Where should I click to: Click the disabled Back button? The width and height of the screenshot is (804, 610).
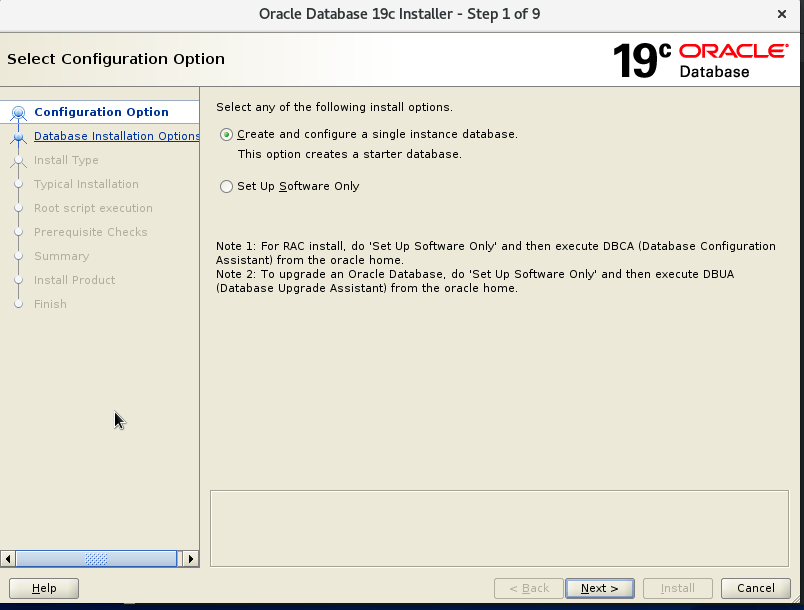(x=529, y=588)
